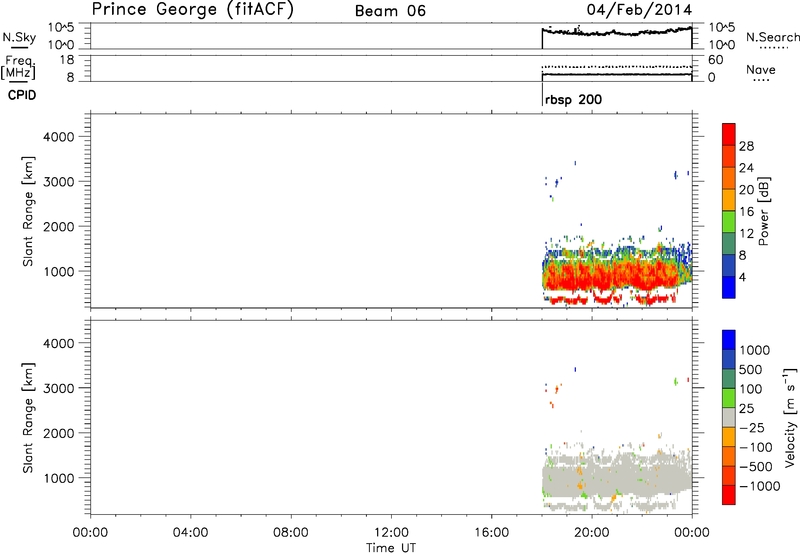The image size is (800, 554).
Task: Click the 'Slant Range [km]' label of power panel
Action: pos(28,211)
